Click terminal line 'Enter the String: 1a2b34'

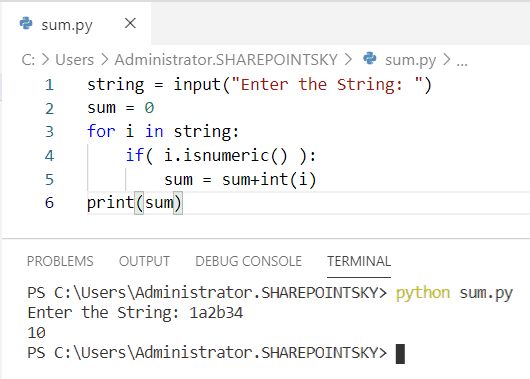(135, 313)
